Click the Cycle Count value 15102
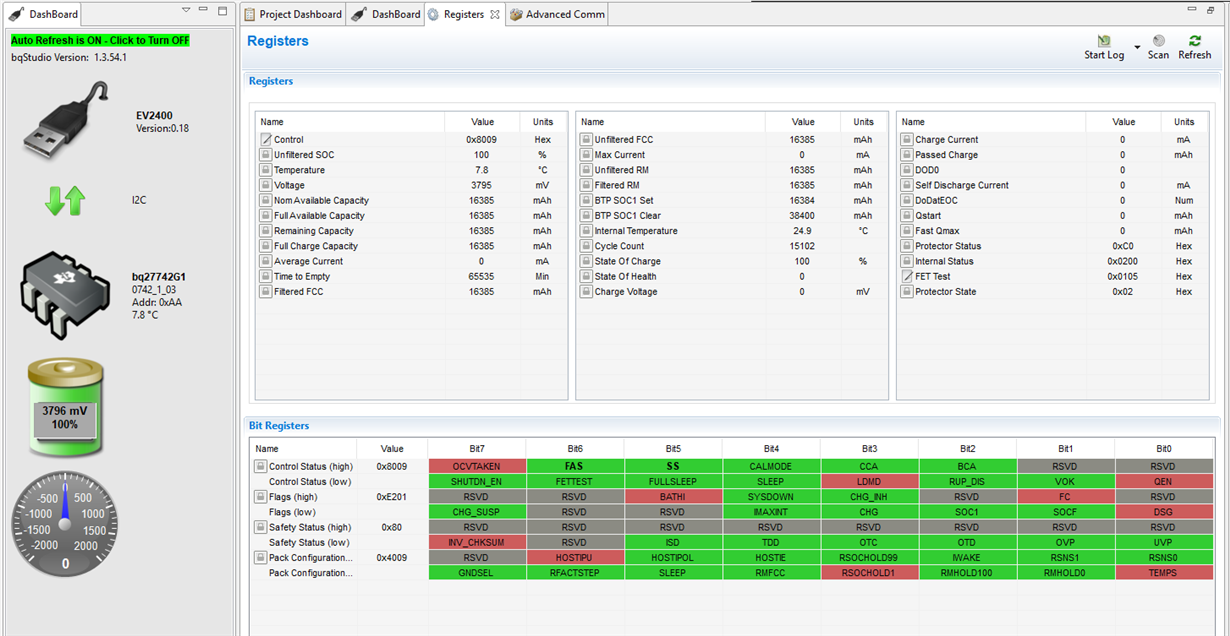 802,246
